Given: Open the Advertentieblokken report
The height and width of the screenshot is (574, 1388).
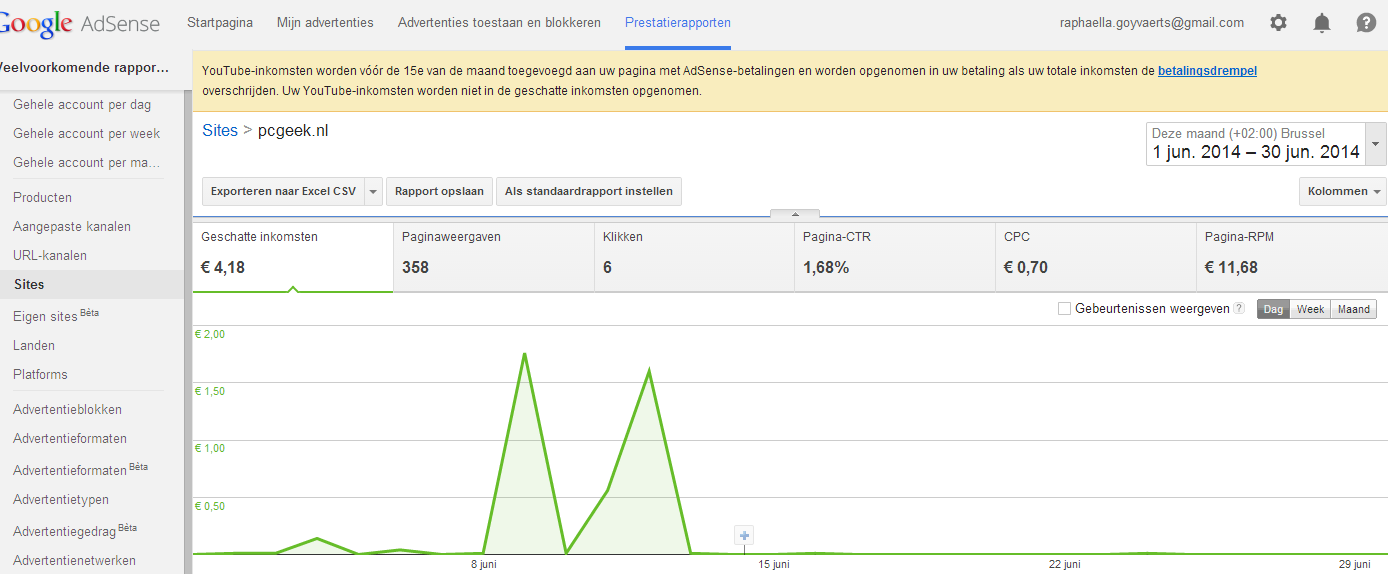Looking at the screenshot, I should coord(67,409).
